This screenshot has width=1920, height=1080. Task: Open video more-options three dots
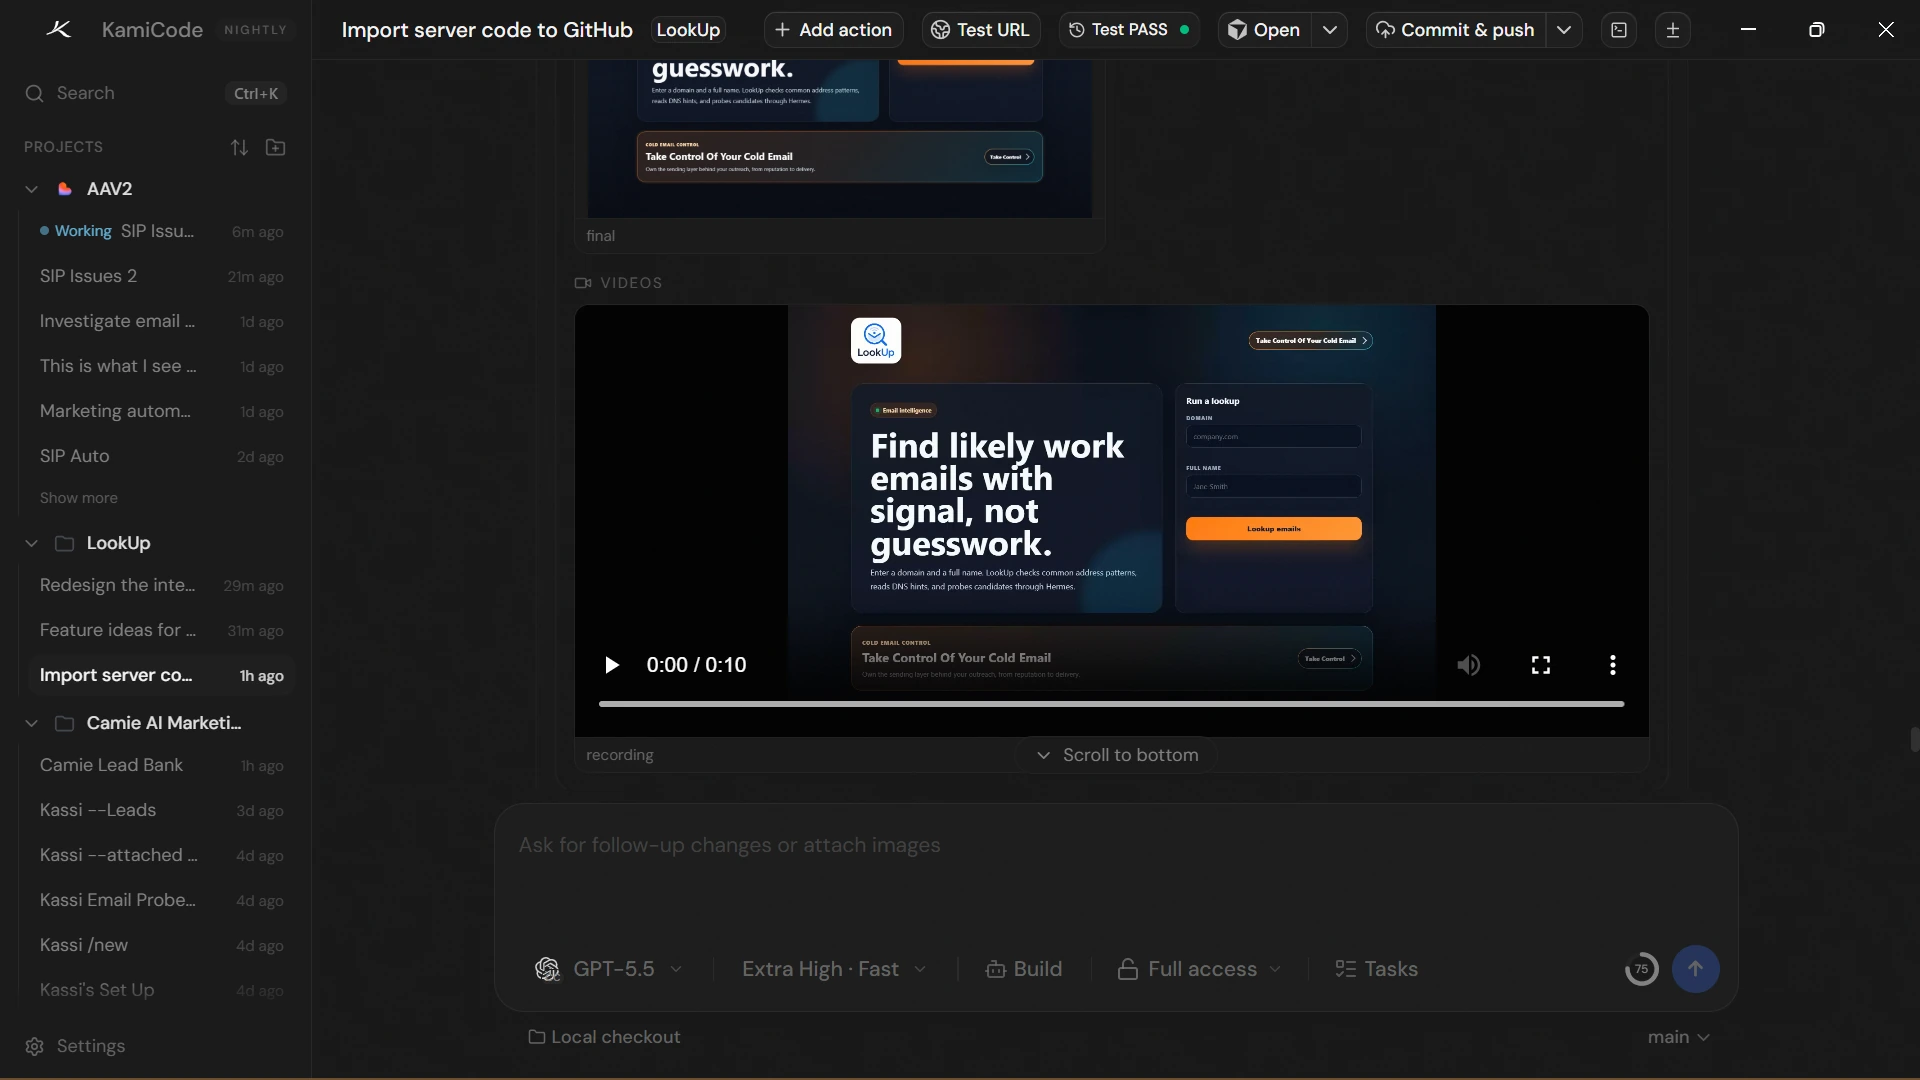pyautogui.click(x=1613, y=665)
